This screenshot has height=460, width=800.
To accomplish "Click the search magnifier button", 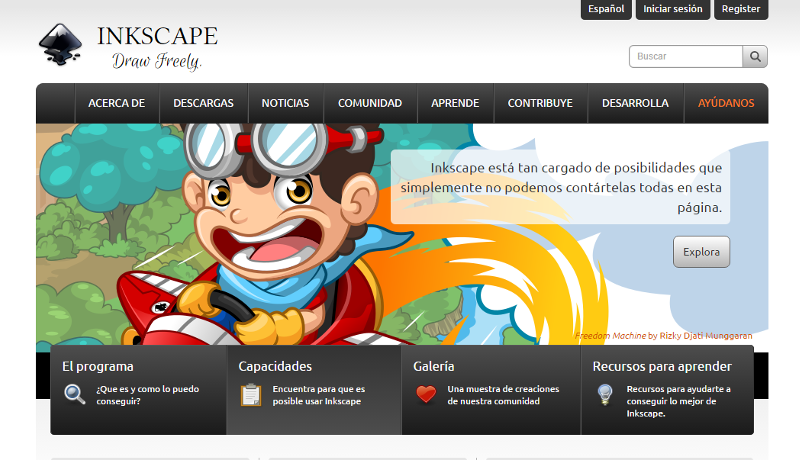I will point(756,57).
